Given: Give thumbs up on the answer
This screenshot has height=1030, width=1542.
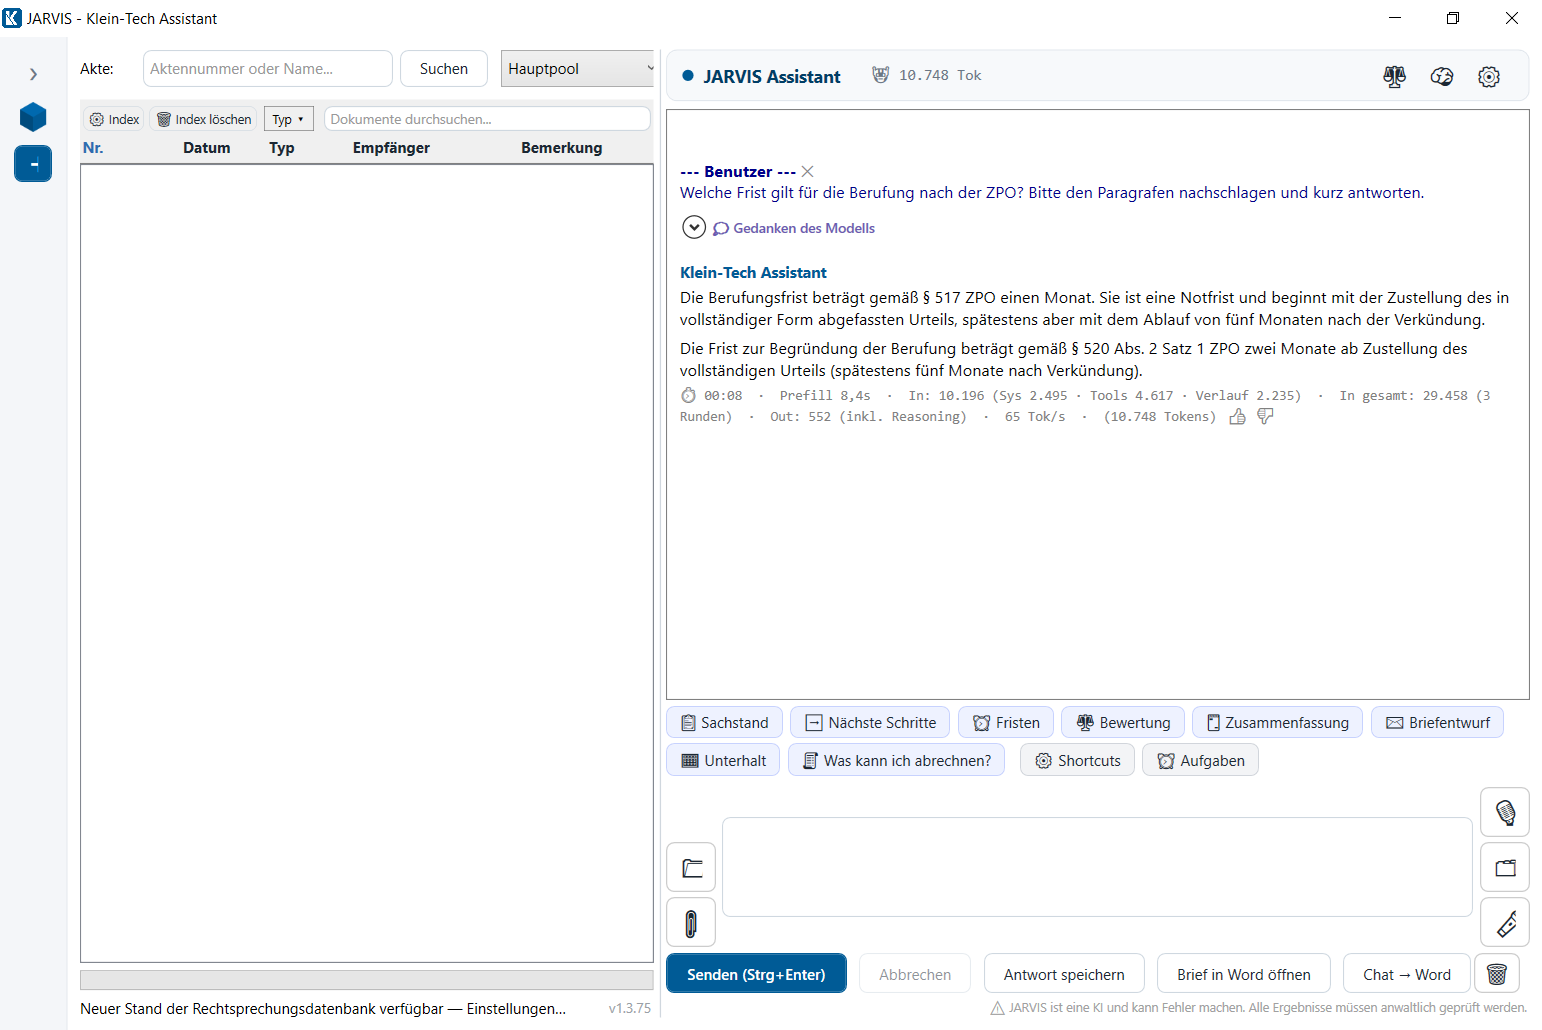Looking at the screenshot, I should tap(1238, 417).
